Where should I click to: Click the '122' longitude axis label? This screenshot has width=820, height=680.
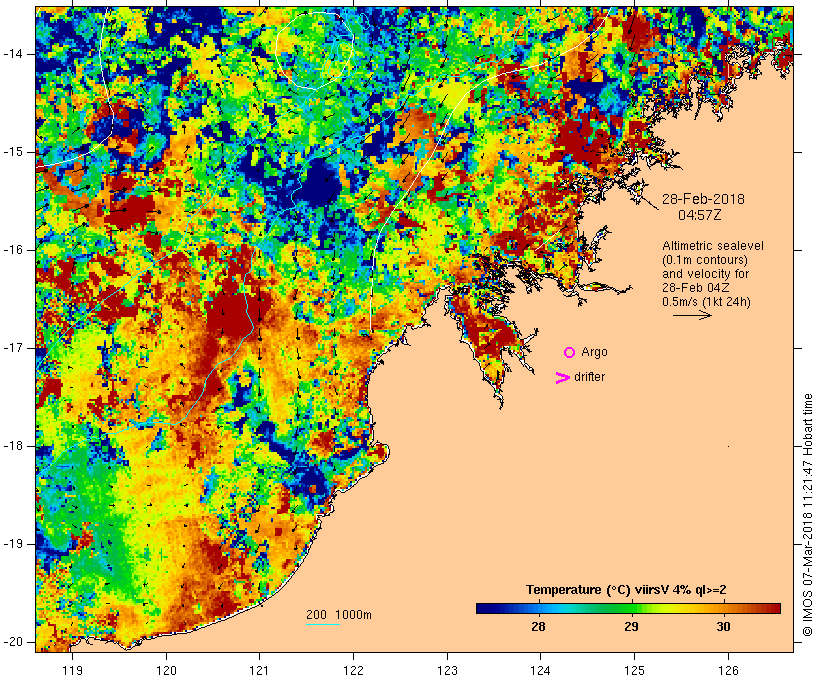click(354, 671)
